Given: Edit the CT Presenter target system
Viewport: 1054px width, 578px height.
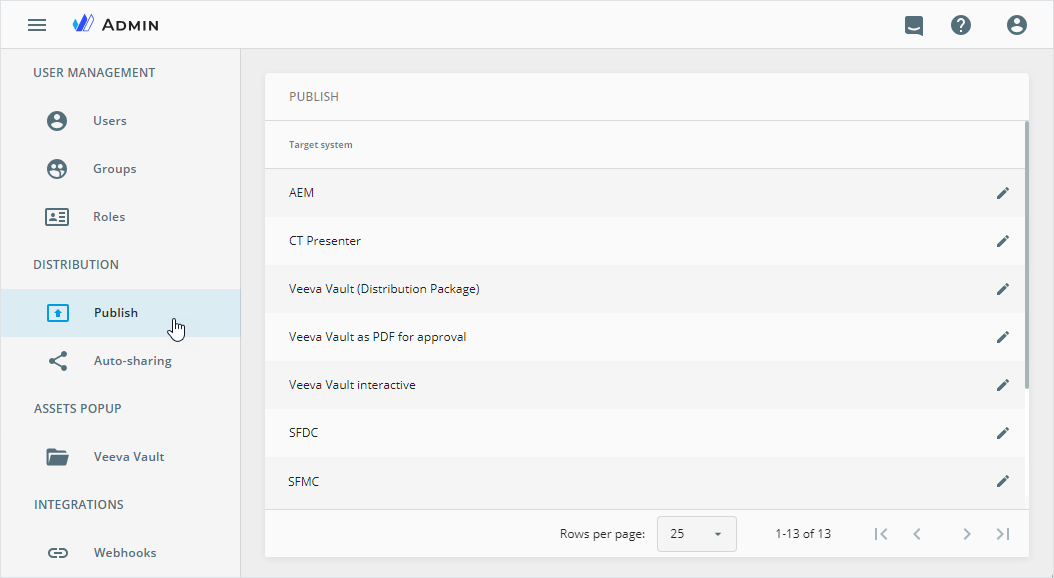Looking at the screenshot, I should pos(1002,241).
